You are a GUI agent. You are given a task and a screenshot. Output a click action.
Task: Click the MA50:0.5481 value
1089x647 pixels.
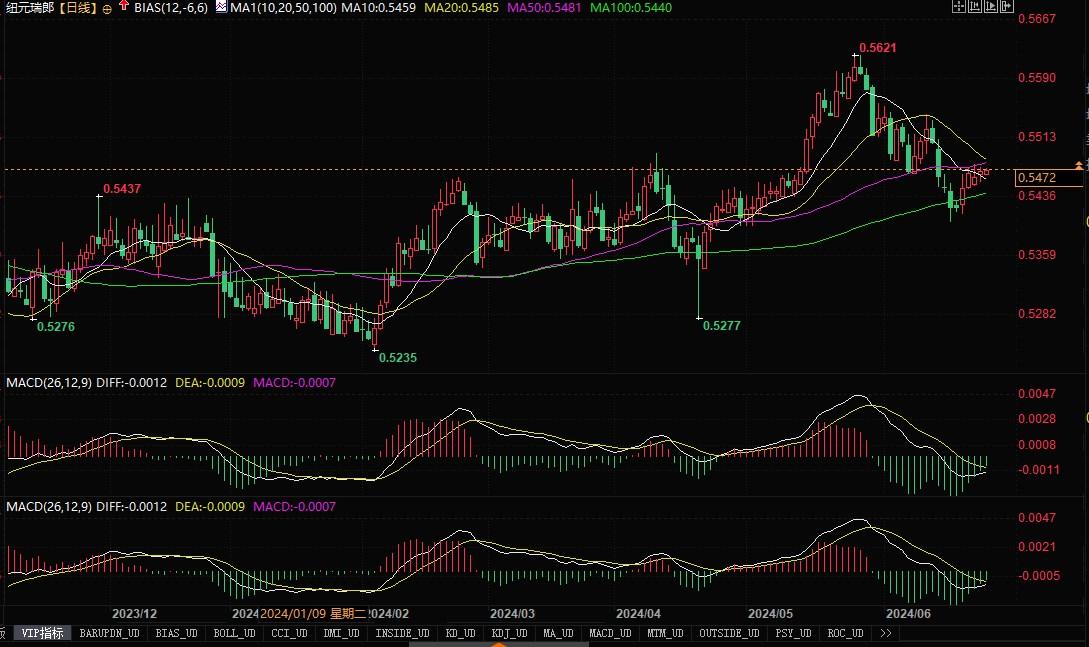(544, 8)
